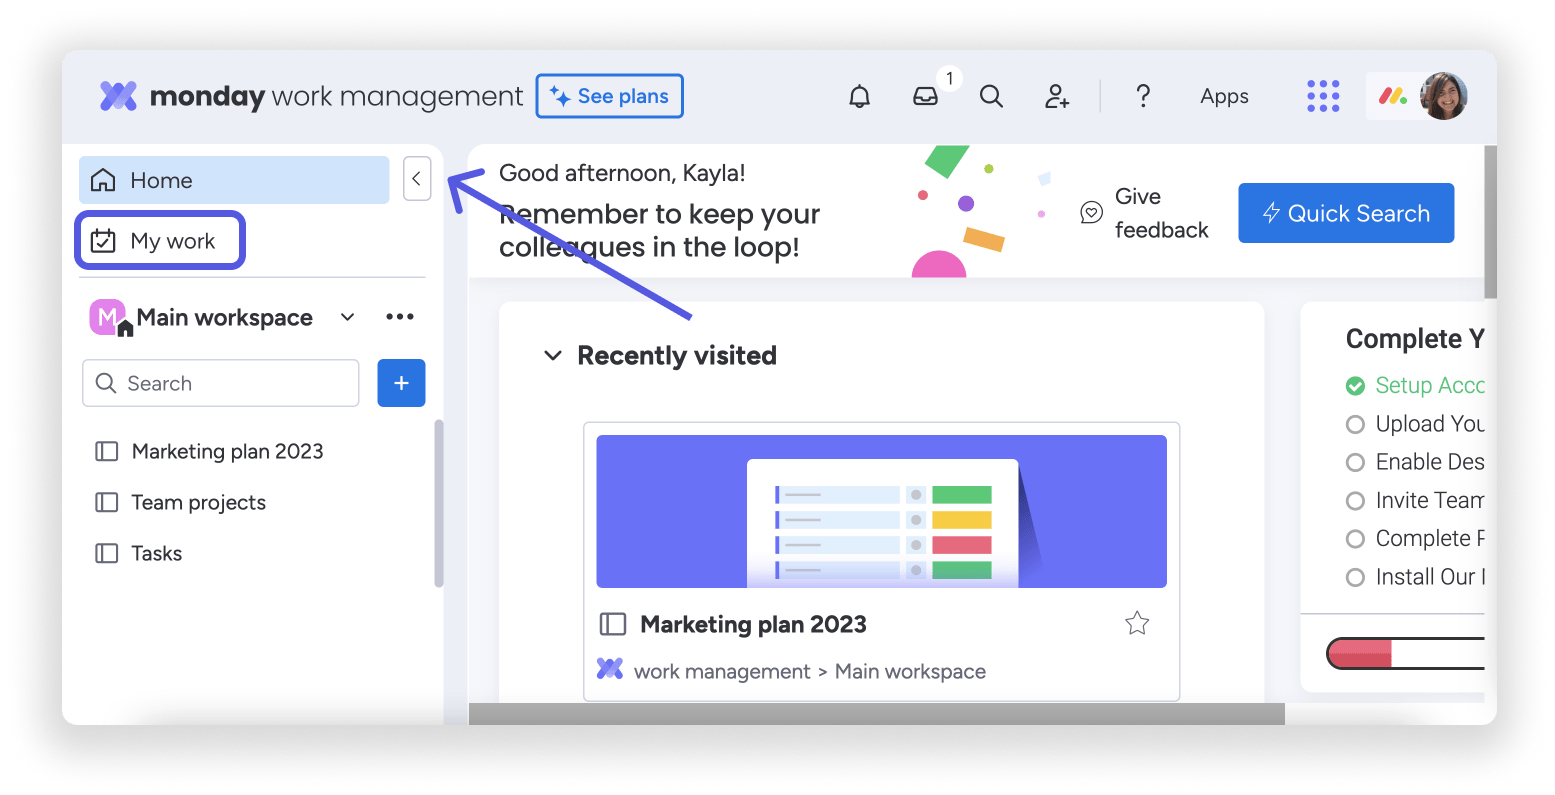Add new item with blue plus button
Screen dimensions: 1555x795
tap(401, 383)
